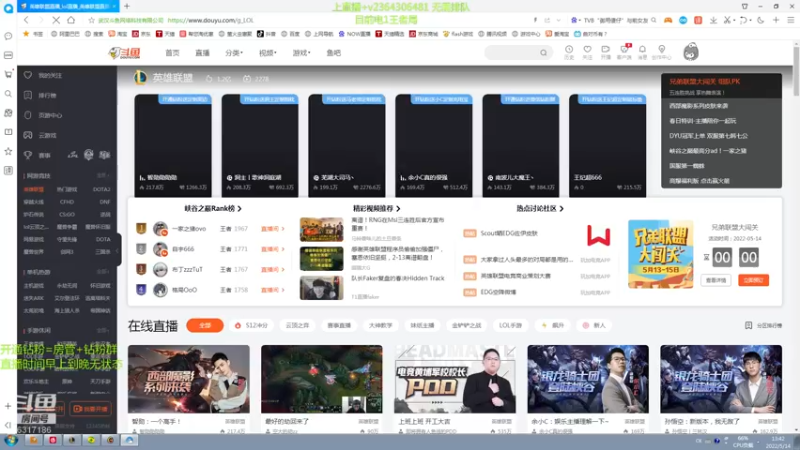Select the 大神教学 filter tab
This screenshot has height=450, width=800.
[x=380, y=325]
